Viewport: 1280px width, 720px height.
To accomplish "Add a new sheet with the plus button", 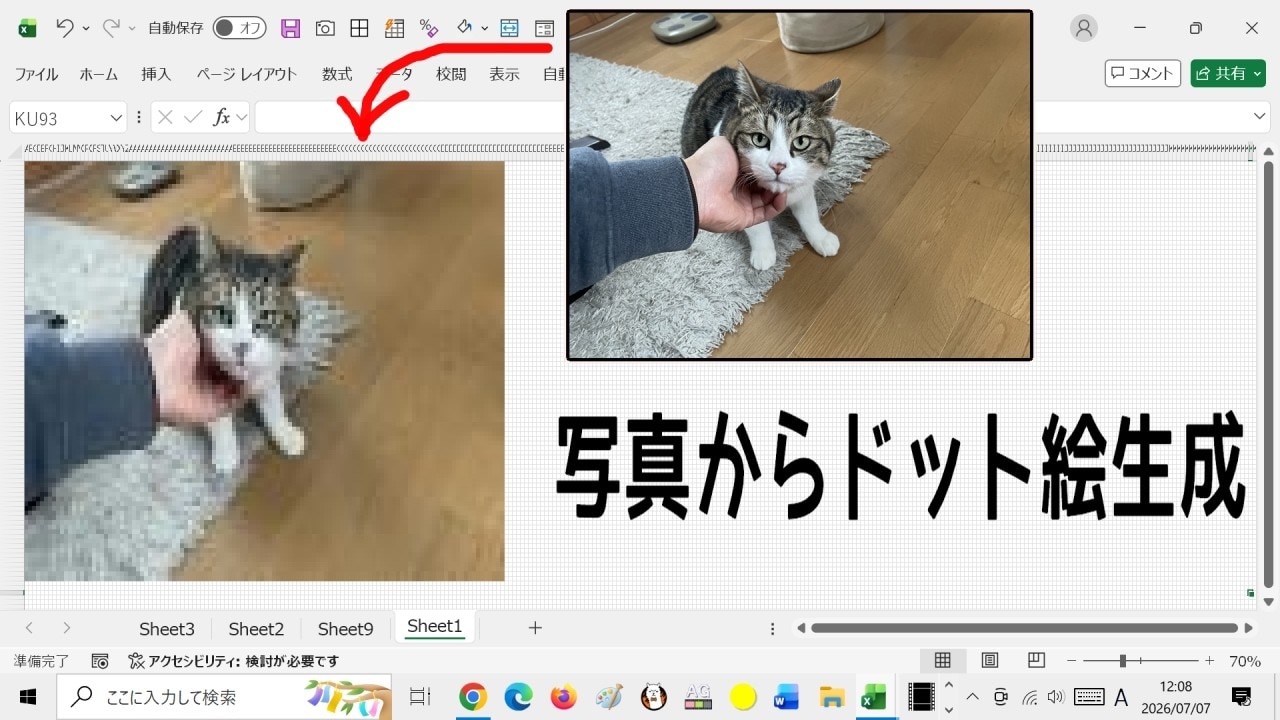I will [535, 628].
